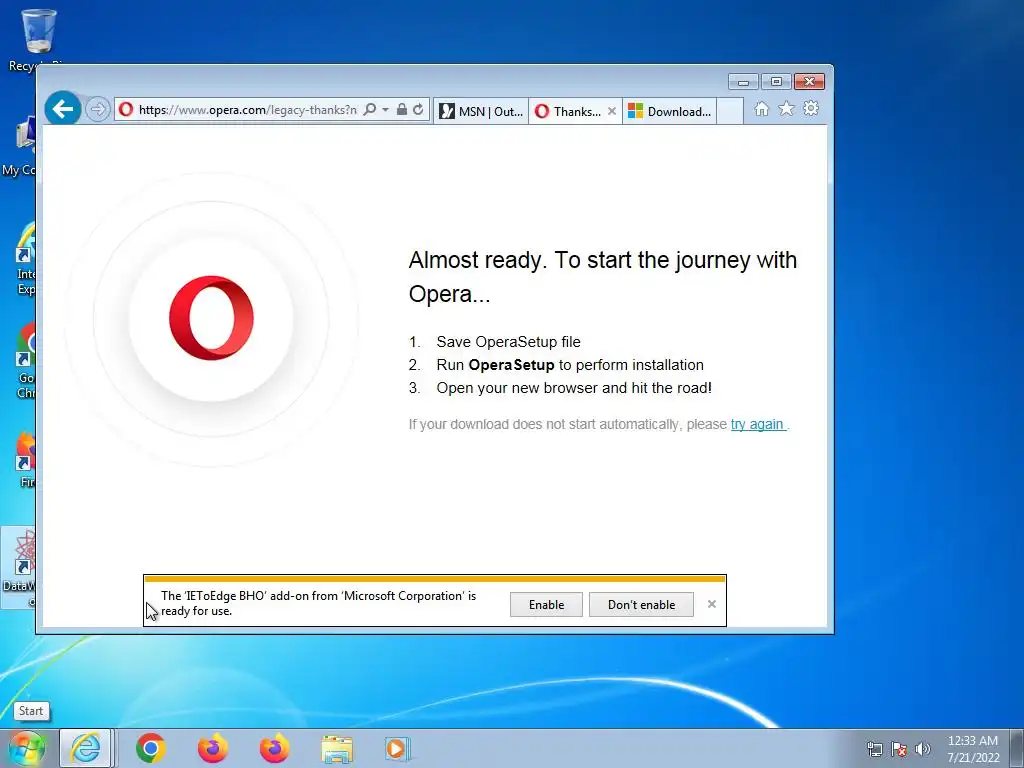This screenshot has width=1024, height=768.
Task: Click the IE Home icon
Action: tap(761, 108)
